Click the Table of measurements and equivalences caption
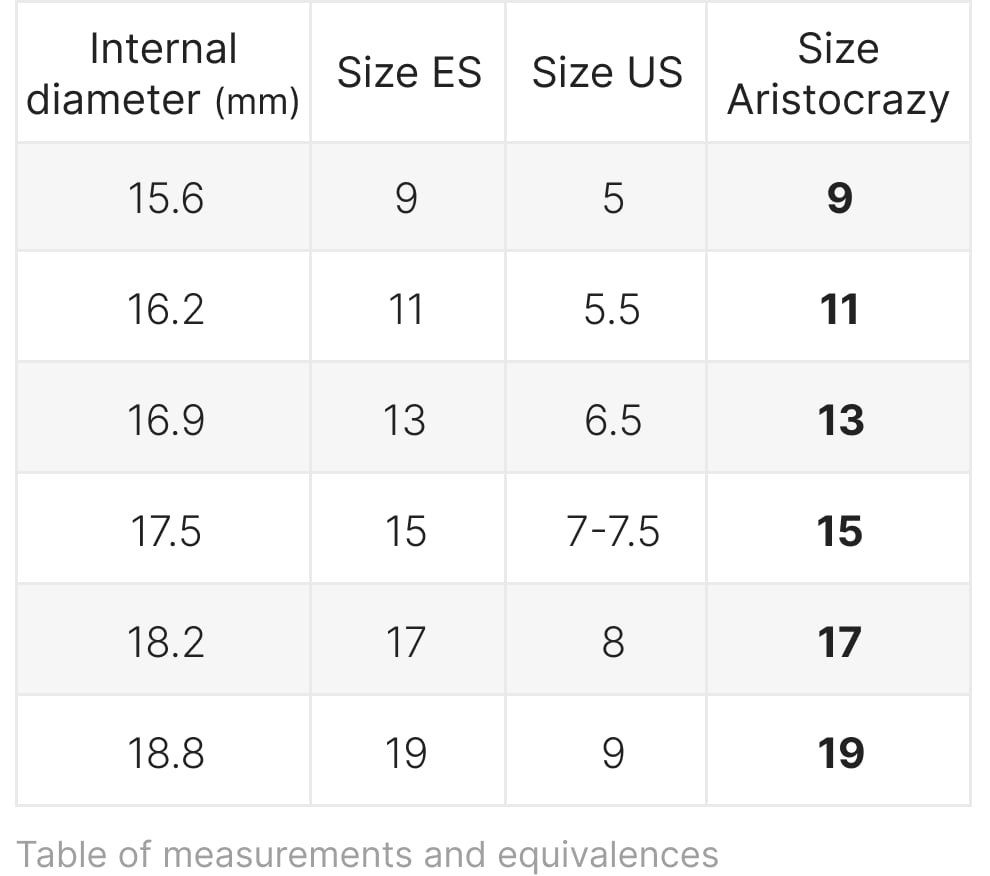The height and width of the screenshot is (876, 990). point(367,855)
